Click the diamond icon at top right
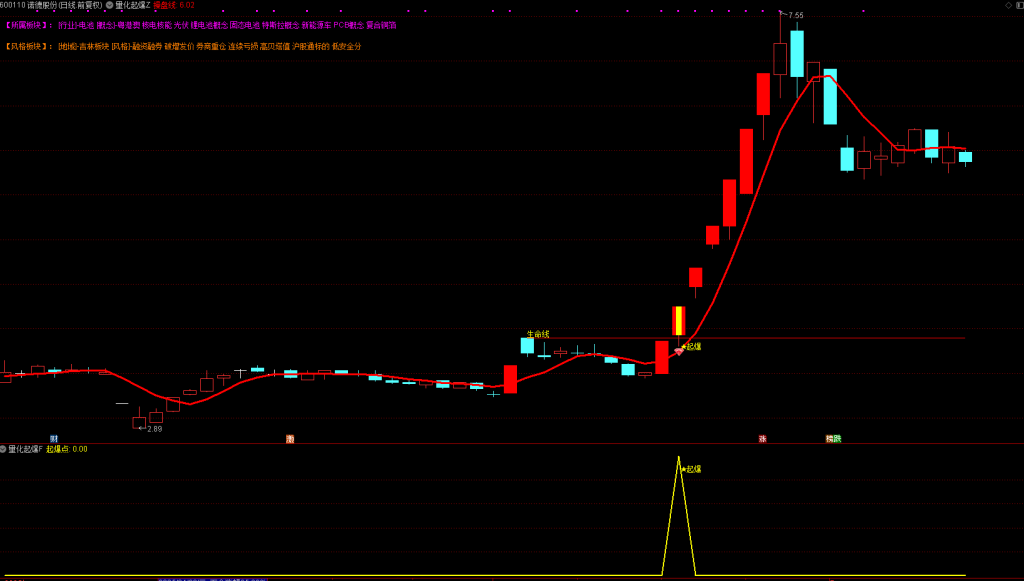1024x581 pixels. [x=1008, y=5]
